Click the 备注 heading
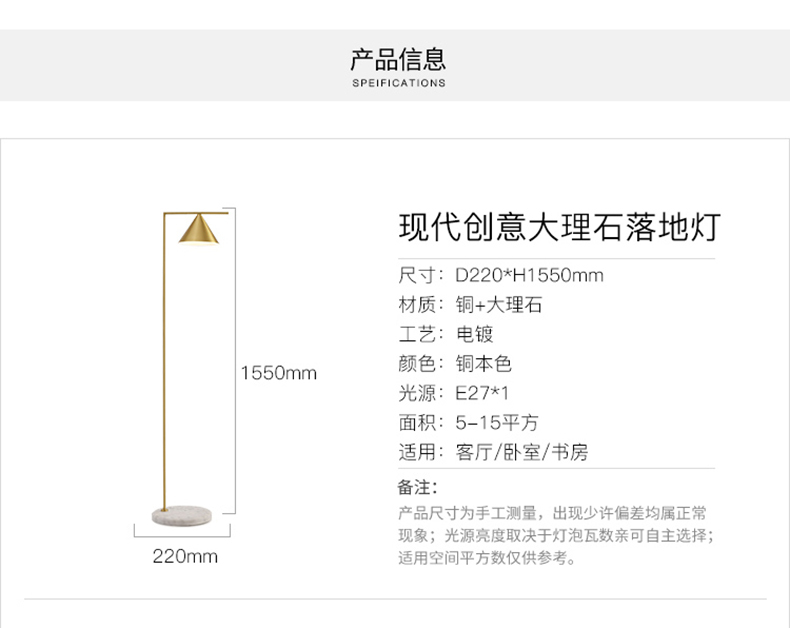The width and height of the screenshot is (790, 628). click(x=418, y=488)
